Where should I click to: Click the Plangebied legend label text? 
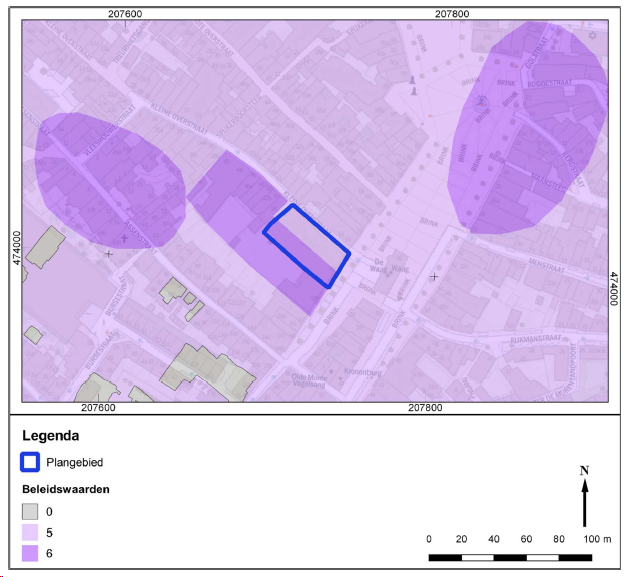coord(76,462)
